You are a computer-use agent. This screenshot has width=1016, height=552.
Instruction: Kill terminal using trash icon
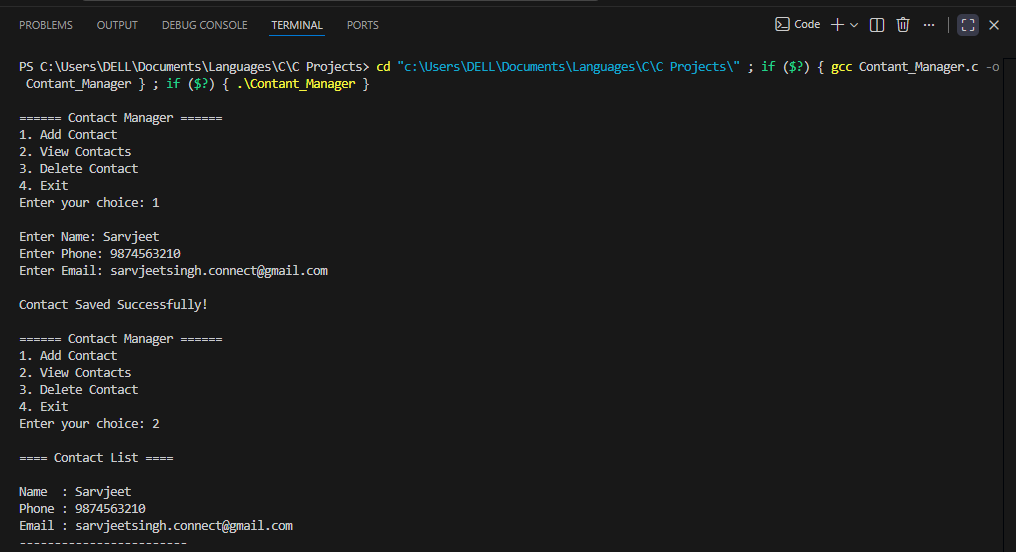click(x=903, y=25)
